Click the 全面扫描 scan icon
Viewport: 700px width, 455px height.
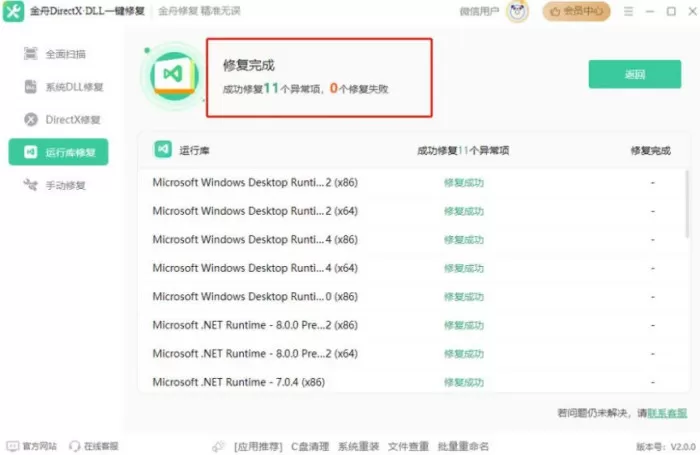[x=30, y=54]
